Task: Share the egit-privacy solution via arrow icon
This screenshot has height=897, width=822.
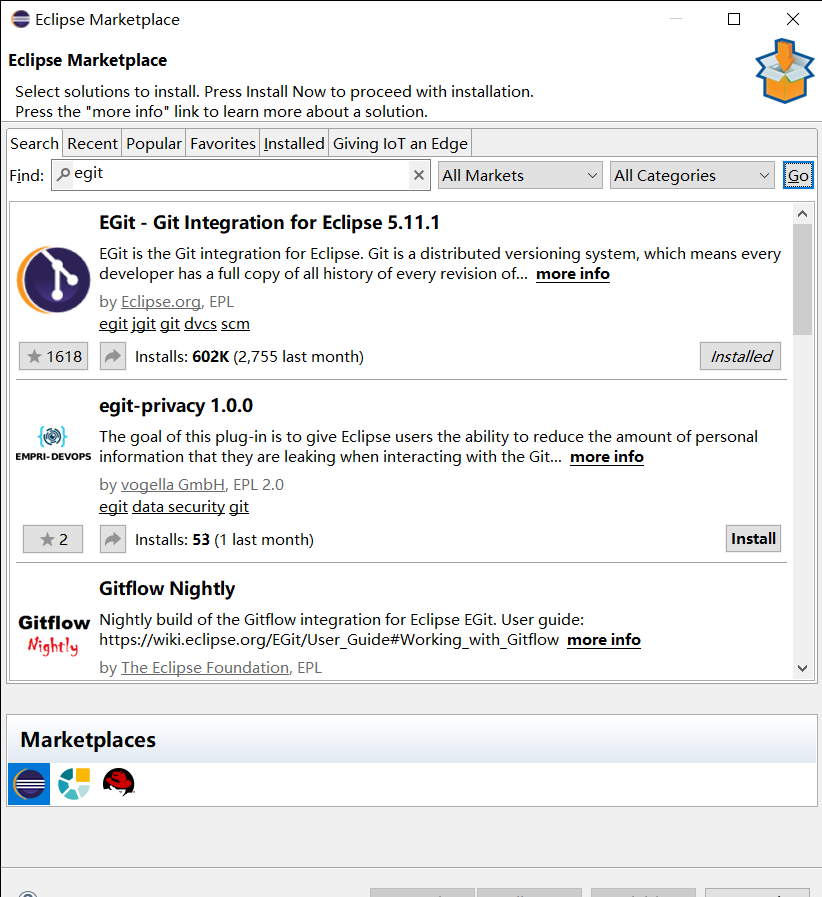Action: pyautogui.click(x=113, y=539)
